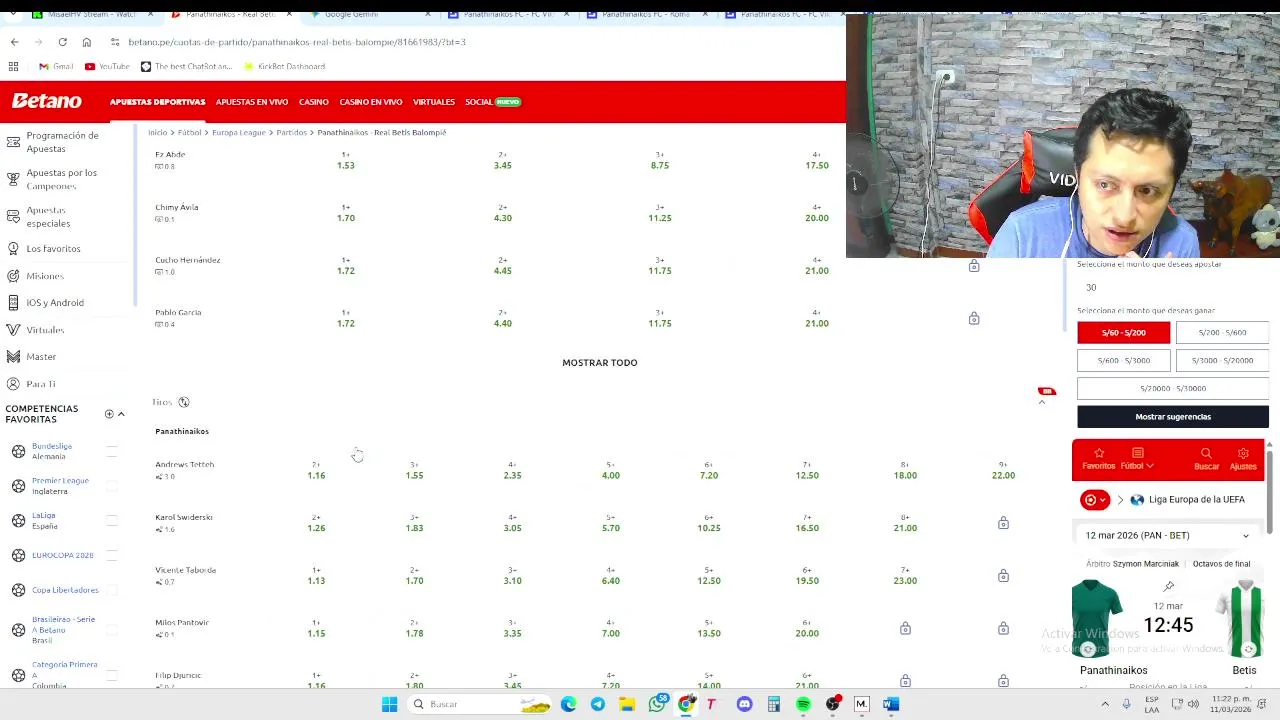Click the browser home icon
Screen dimensions: 1280x720
point(87,42)
